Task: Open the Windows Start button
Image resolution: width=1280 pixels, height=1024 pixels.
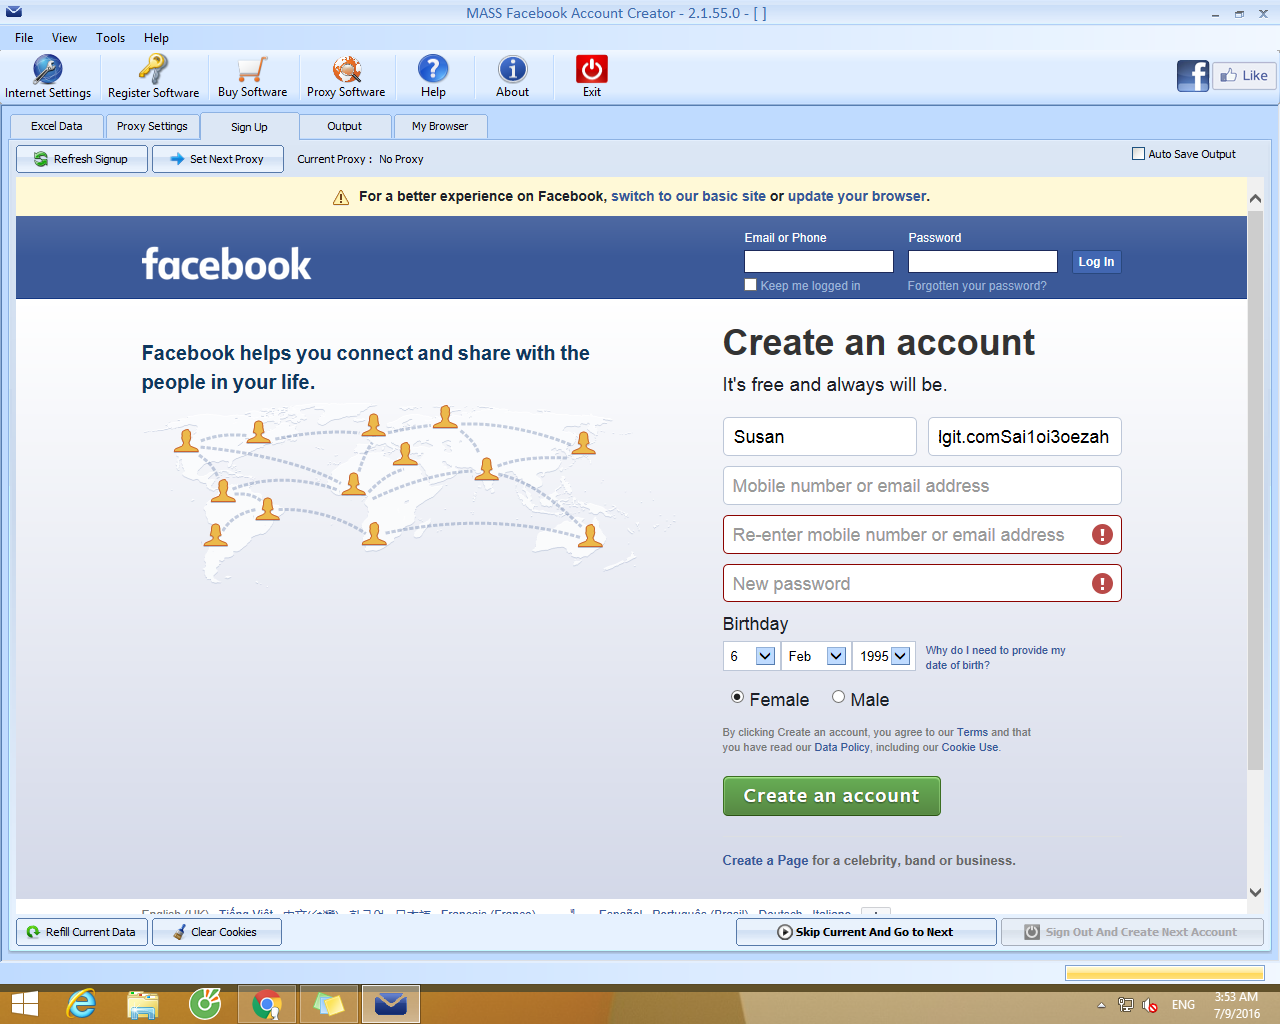Action: pos(24,1004)
